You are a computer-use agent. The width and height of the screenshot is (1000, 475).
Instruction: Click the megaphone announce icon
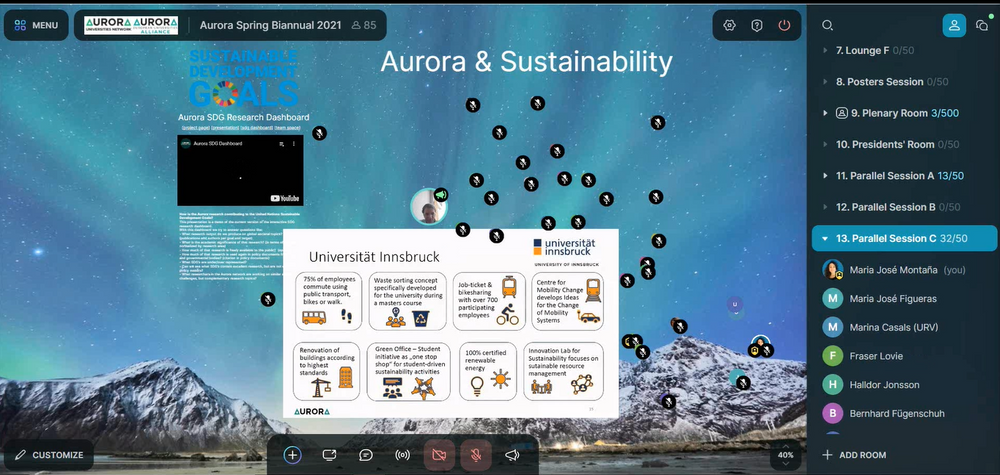512,454
